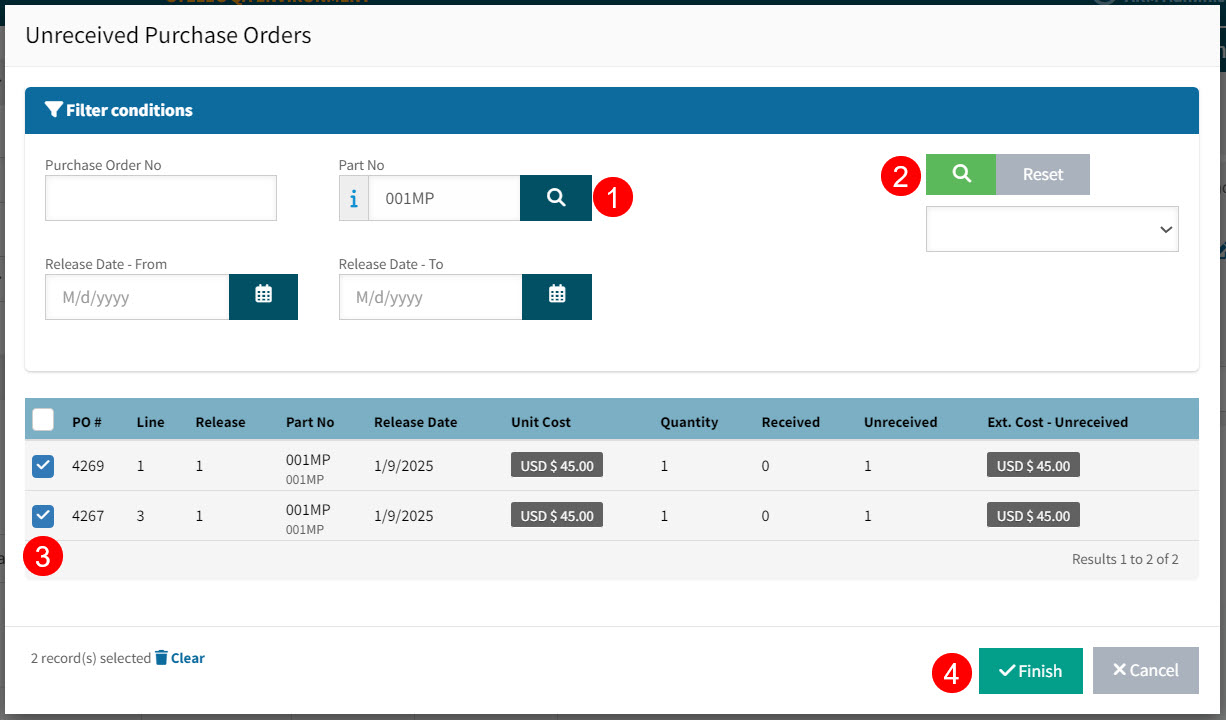Image resolution: width=1226 pixels, height=720 pixels.
Task: Sort by the PO # column header
Action: [x=87, y=422]
